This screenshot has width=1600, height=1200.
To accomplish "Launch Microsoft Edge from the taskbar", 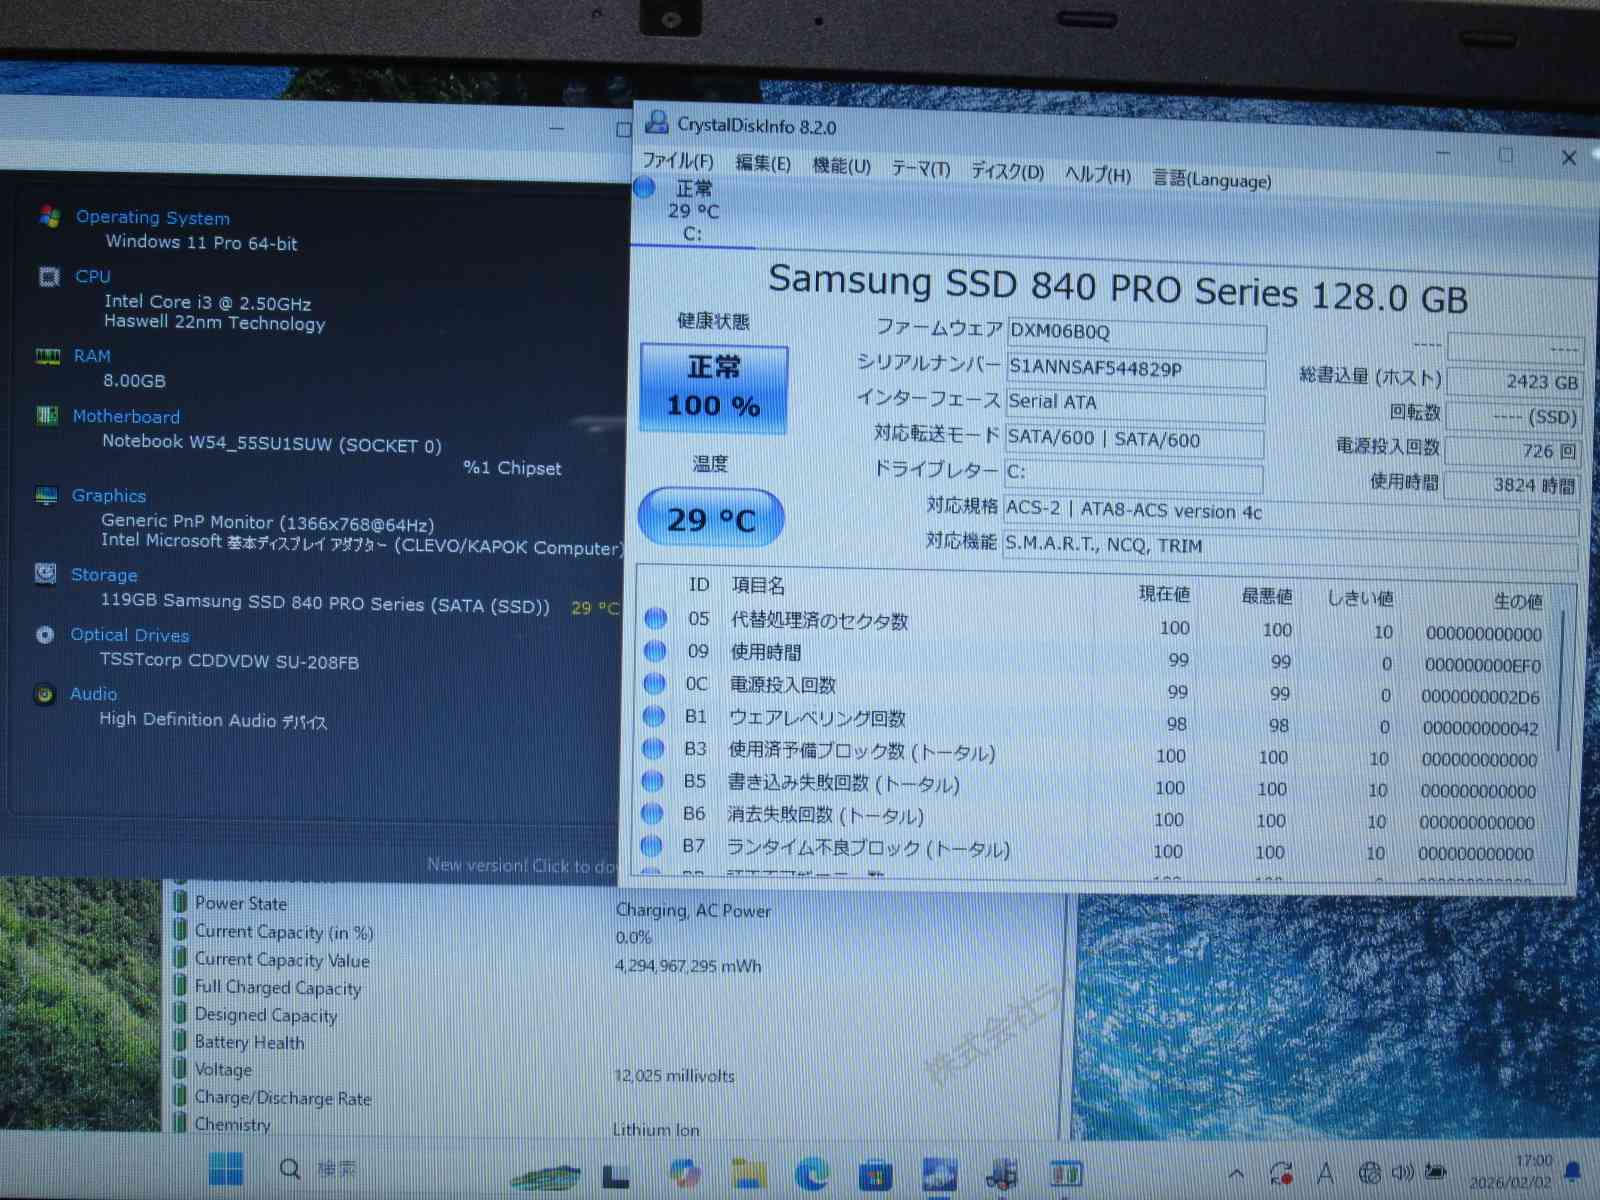I will coord(812,1173).
